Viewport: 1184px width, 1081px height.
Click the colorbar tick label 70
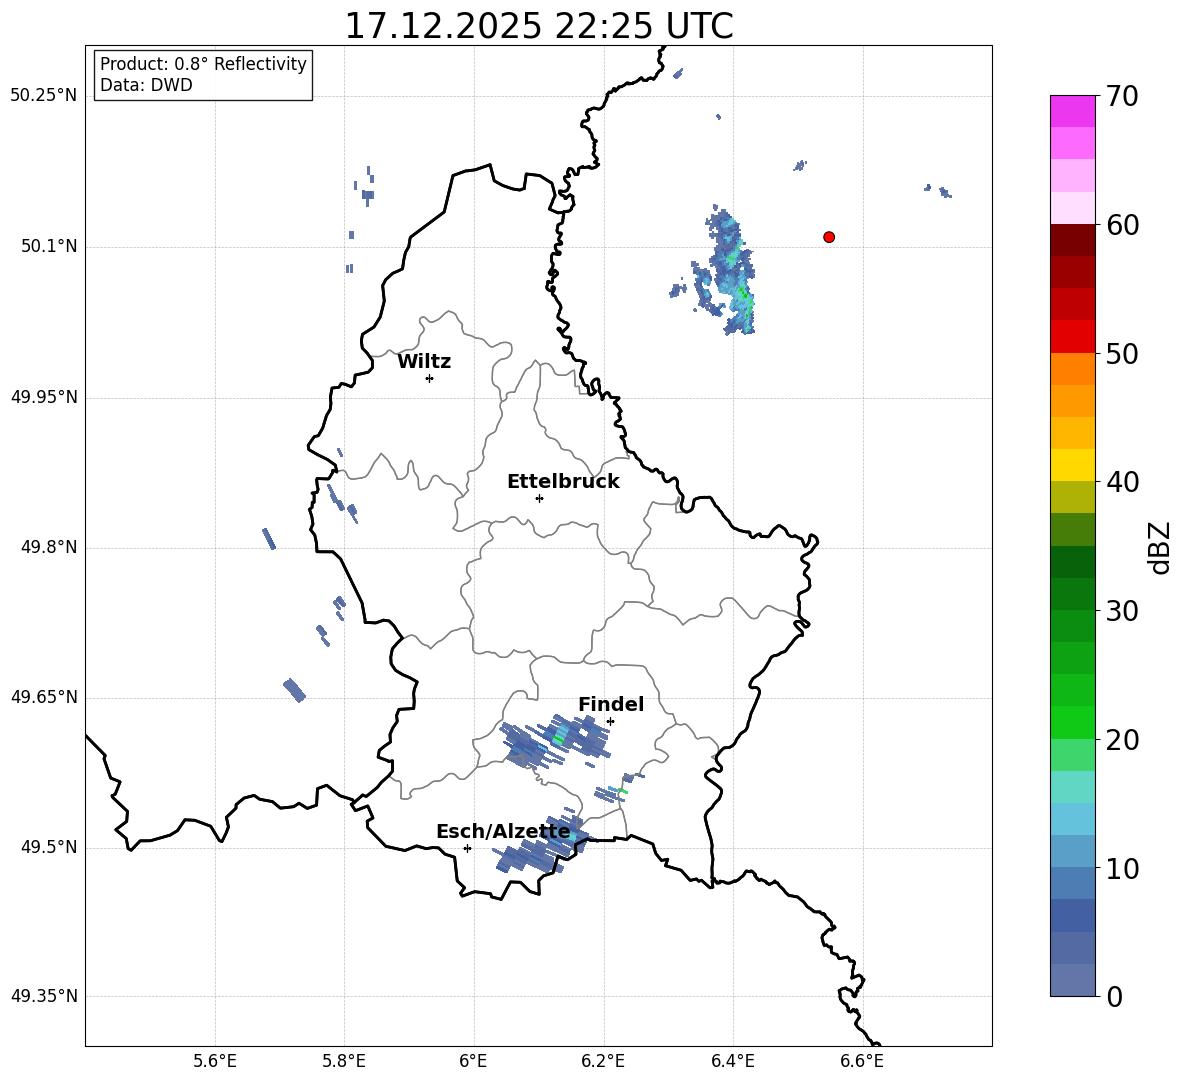tap(1123, 96)
